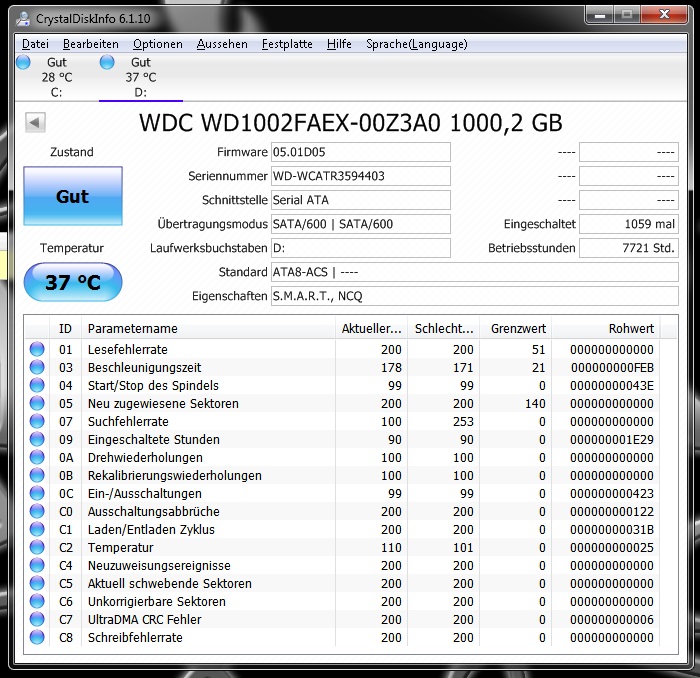Screen dimensions: 700x678
Task: Click status orb for Neu zugewiesene Sektoren
Action: (x=37, y=403)
